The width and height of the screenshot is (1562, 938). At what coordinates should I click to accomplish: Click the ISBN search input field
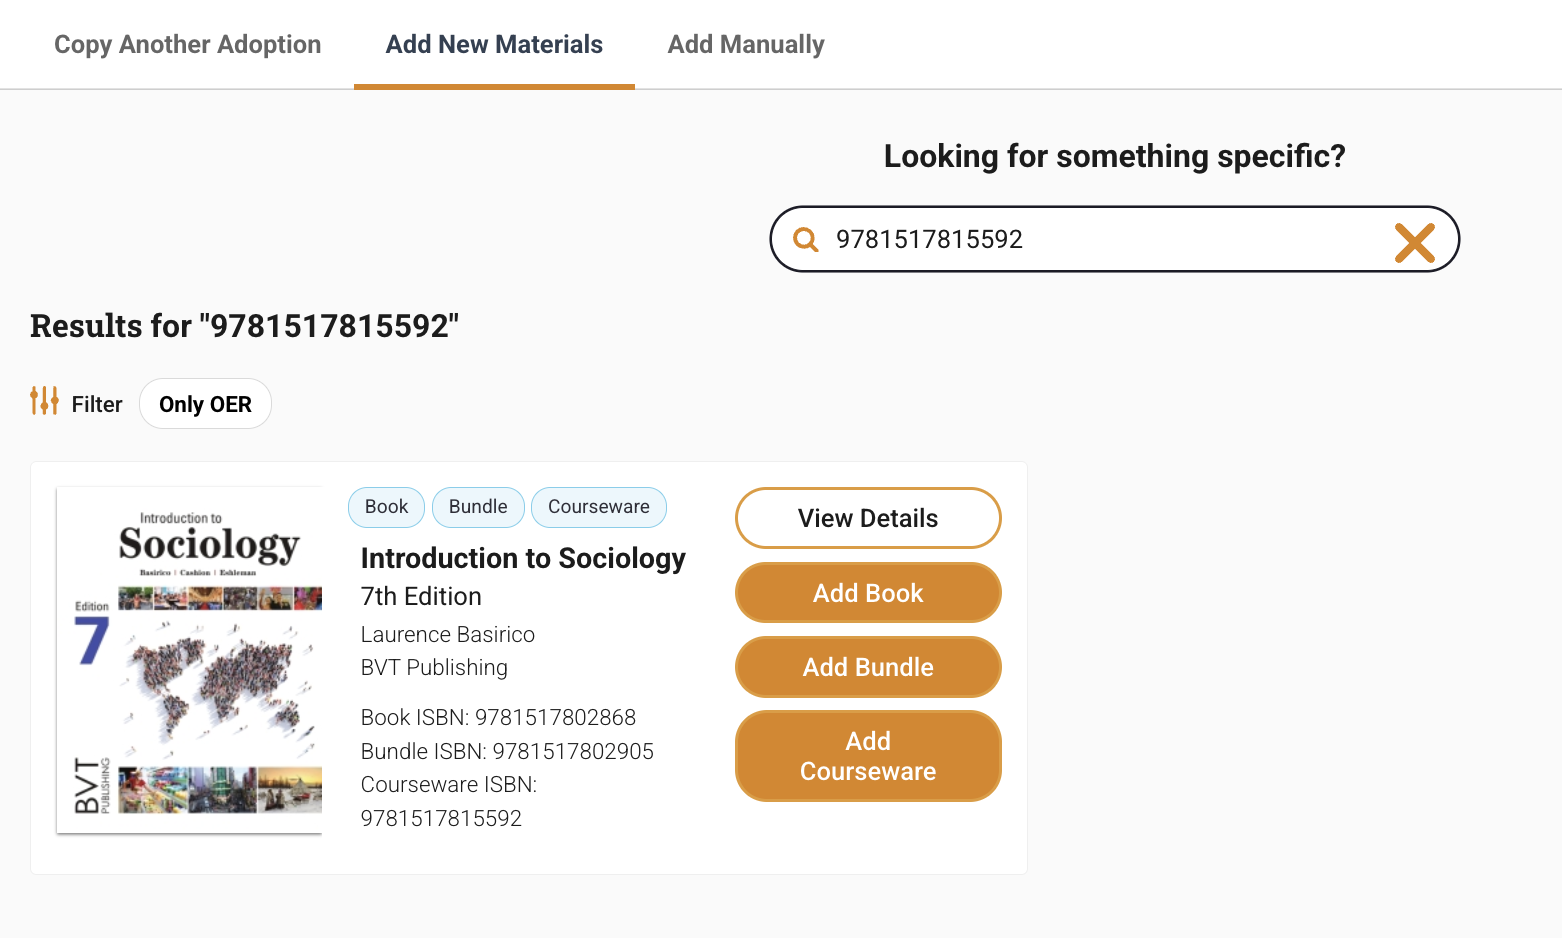1100,239
